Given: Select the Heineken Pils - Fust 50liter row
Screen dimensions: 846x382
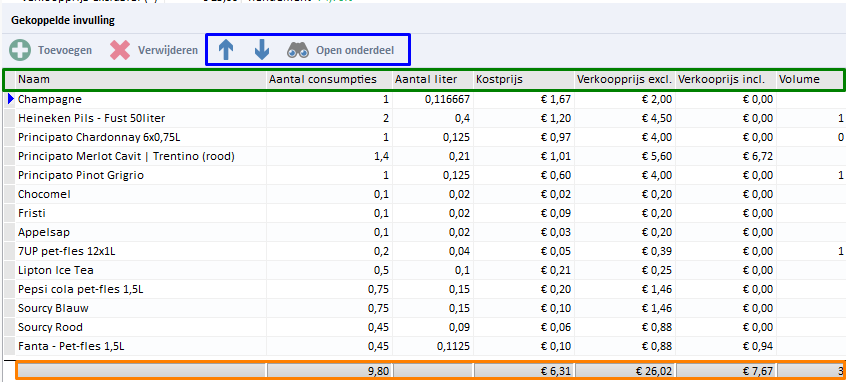Looking at the screenshot, I should [425, 118].
